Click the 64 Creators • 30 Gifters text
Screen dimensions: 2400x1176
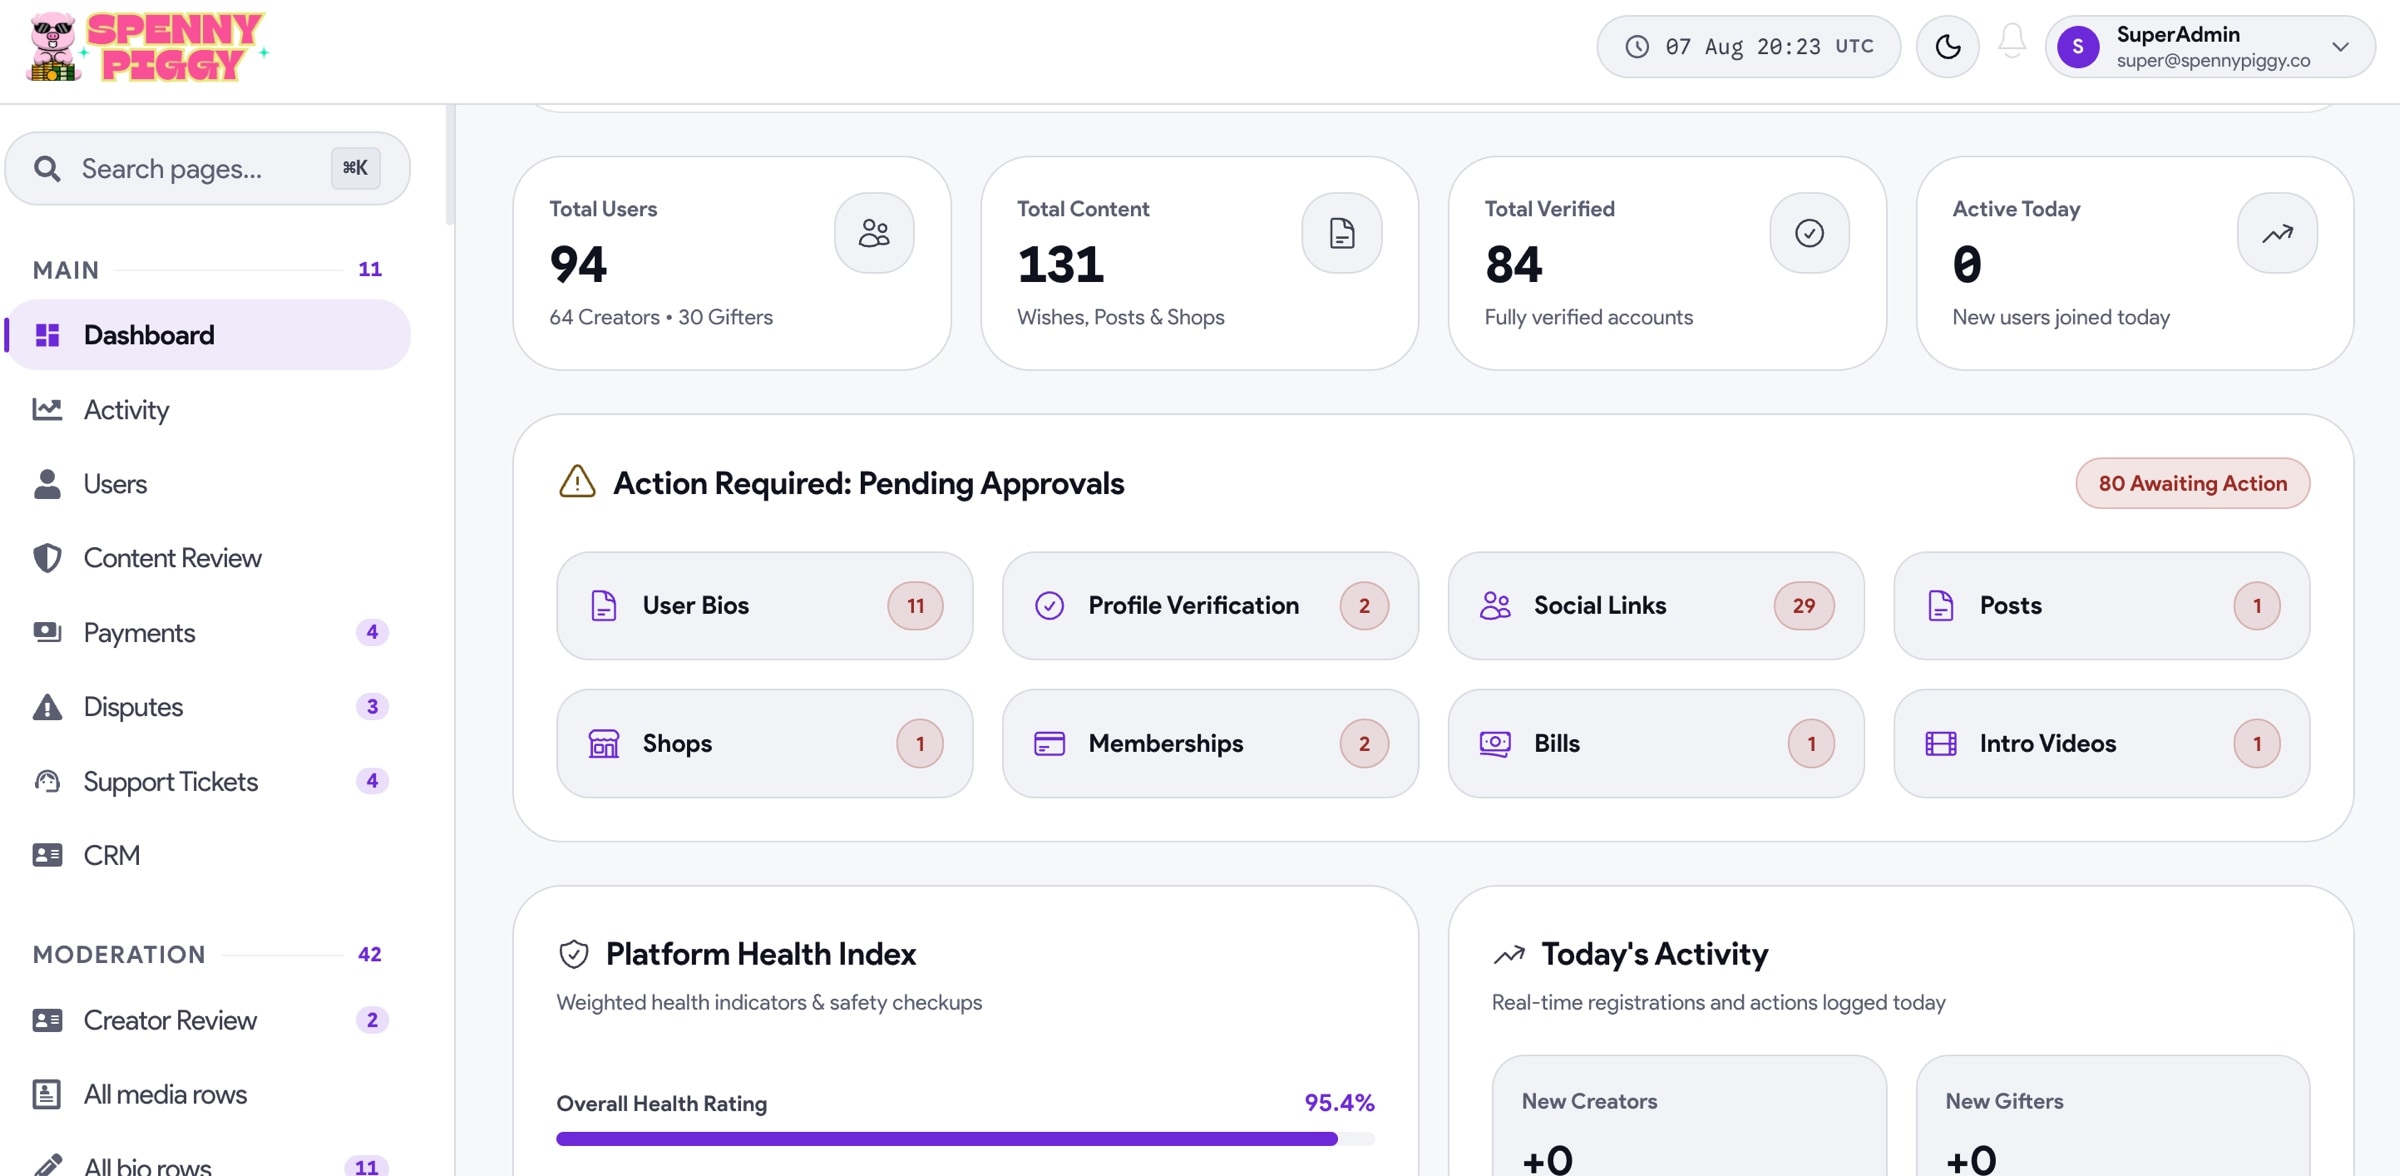(661, 317)
